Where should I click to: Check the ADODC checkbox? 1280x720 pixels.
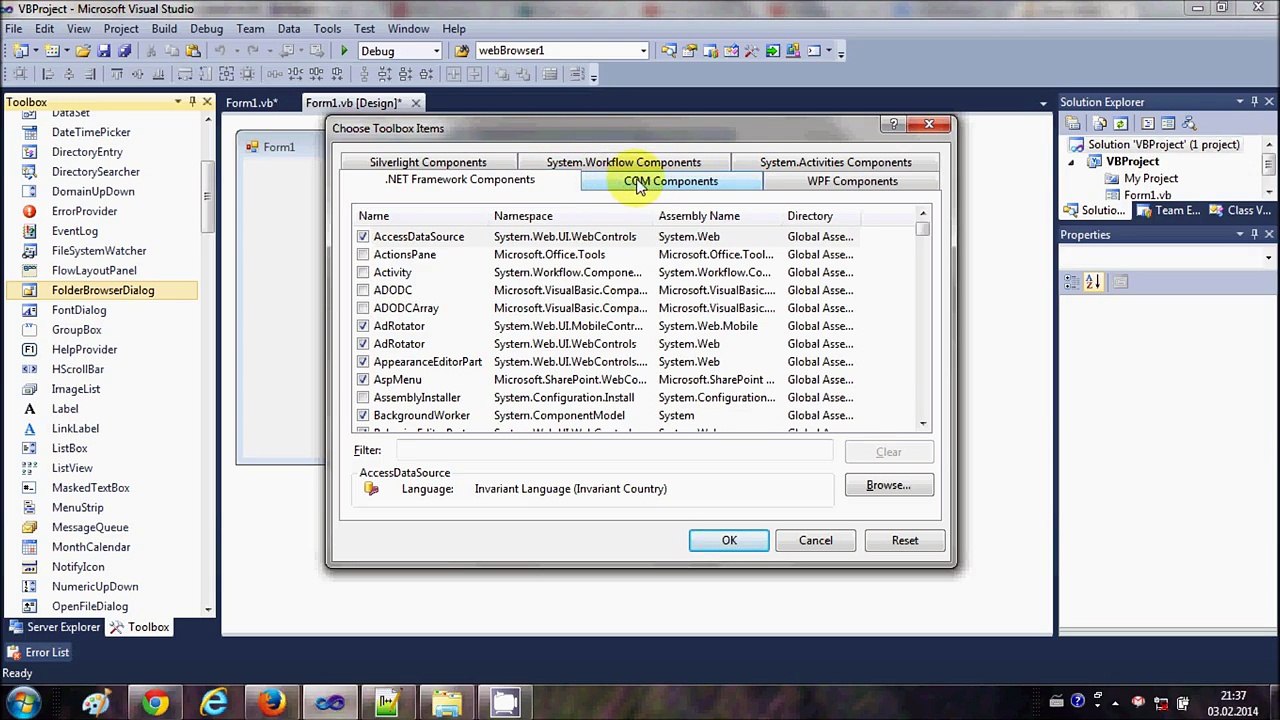[x=363, y=291]
